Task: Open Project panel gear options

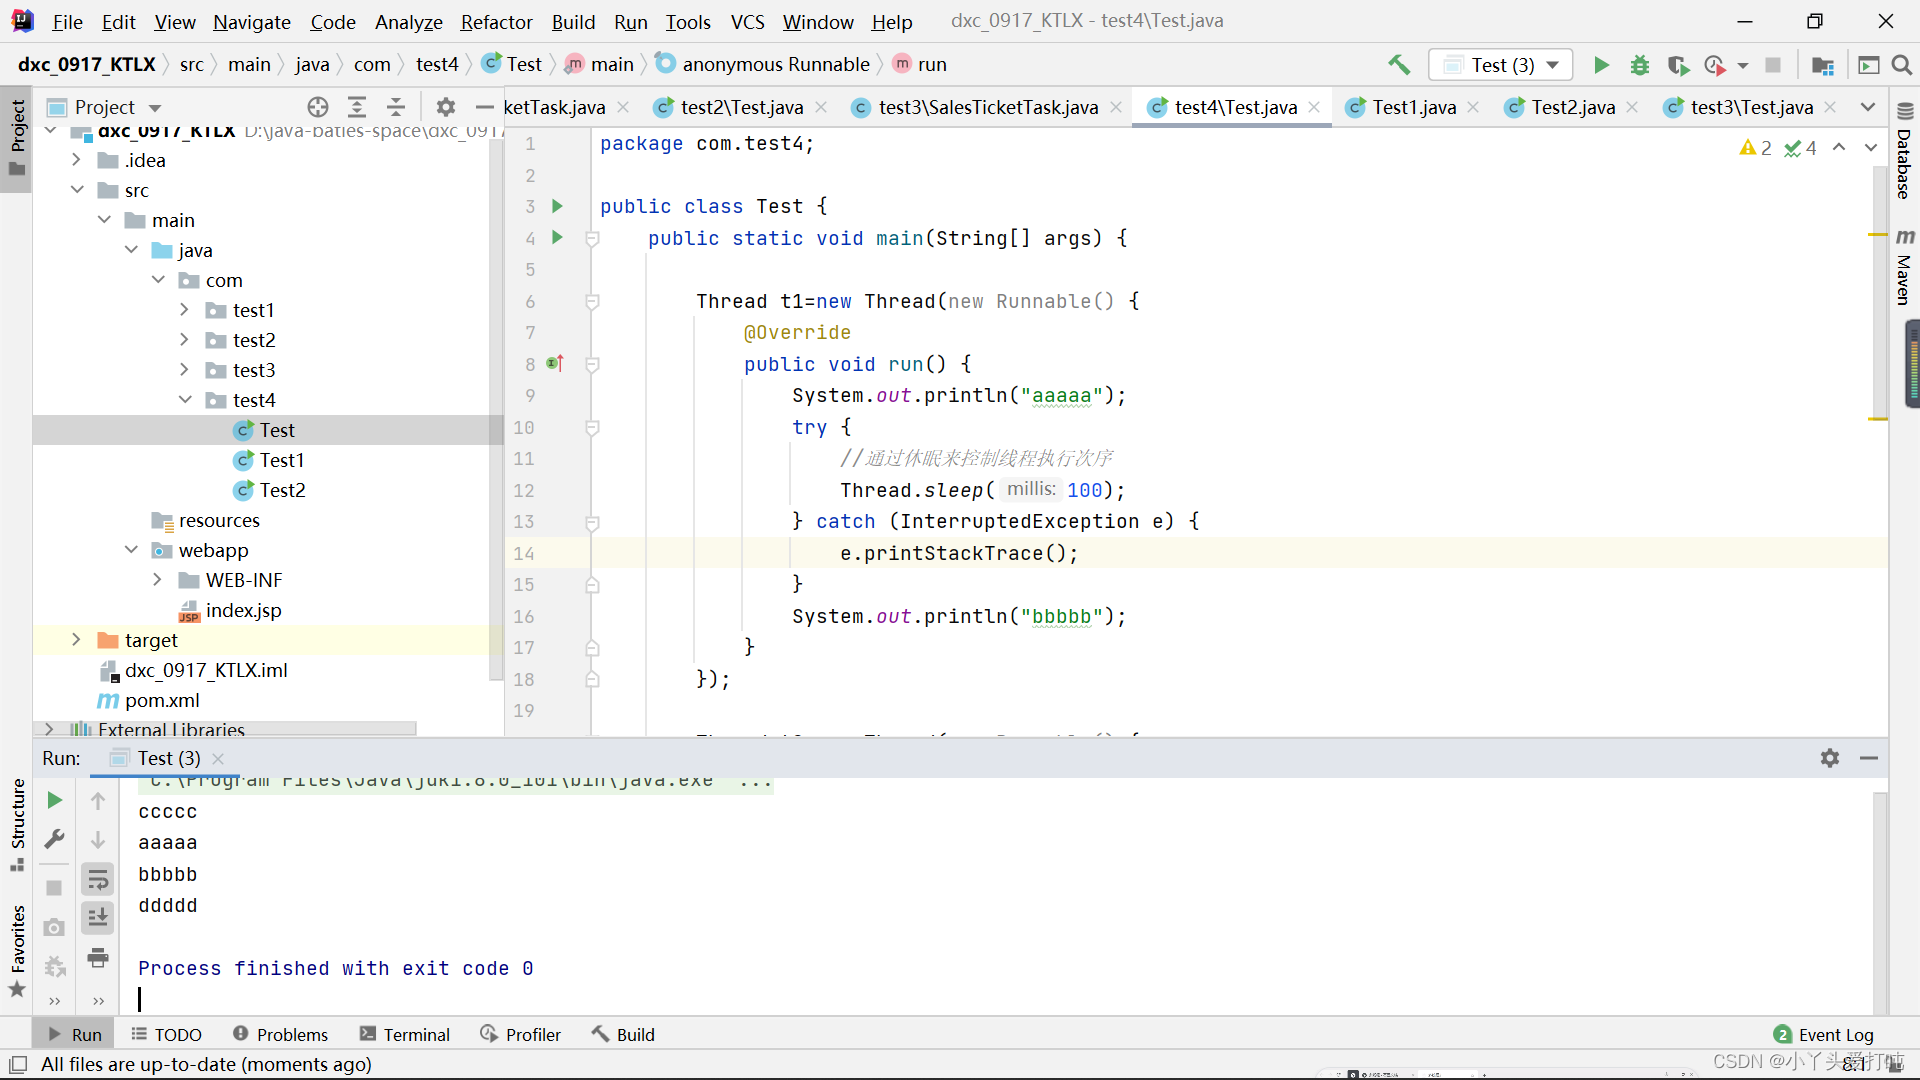Action: click(x=446, y=107)
